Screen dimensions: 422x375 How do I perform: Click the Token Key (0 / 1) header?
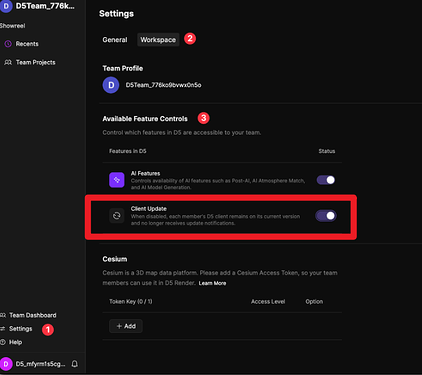point(131,301)
